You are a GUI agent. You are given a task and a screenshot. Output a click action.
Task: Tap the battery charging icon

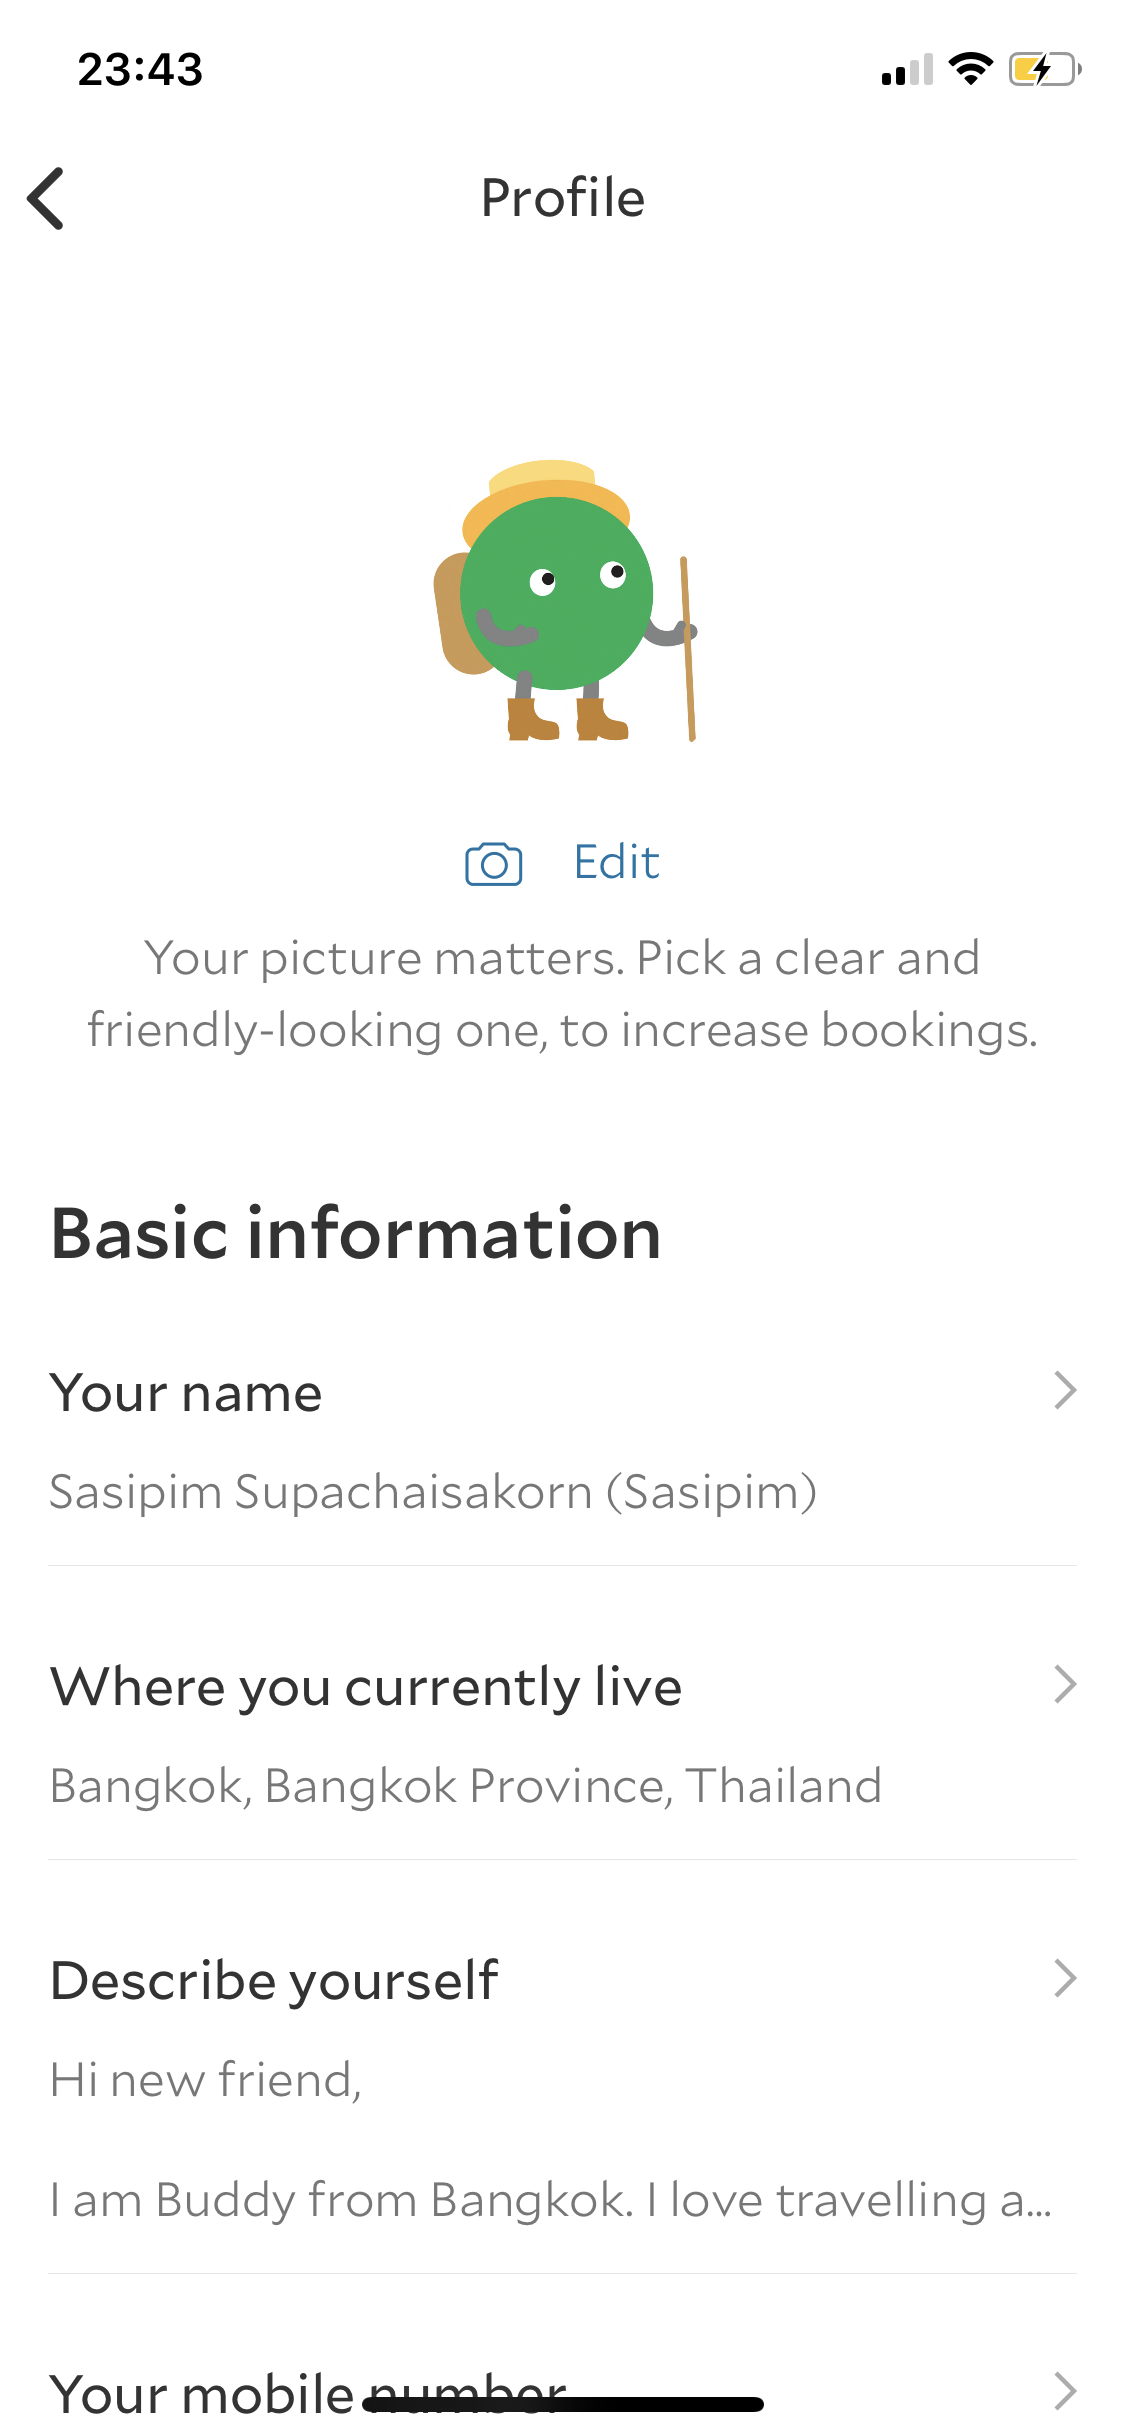pyautogui.click(x=1044, y=69)
